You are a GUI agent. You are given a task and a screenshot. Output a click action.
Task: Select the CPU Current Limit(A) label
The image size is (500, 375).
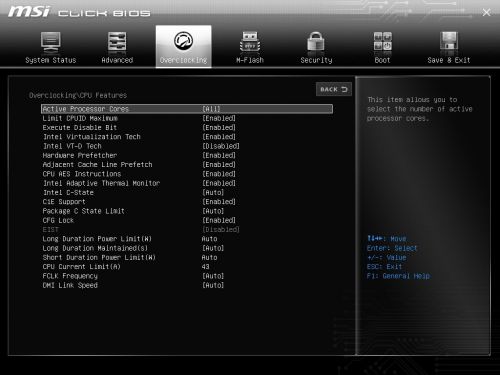click(x=81, y=267)
